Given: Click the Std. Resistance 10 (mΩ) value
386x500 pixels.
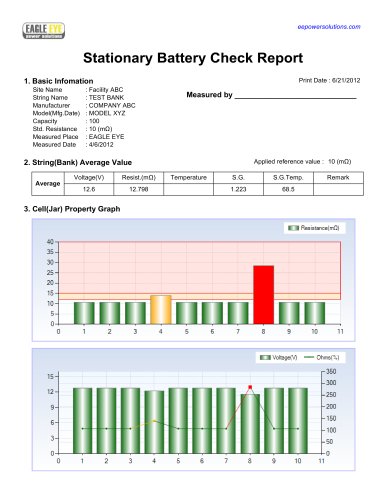Looking at the screenshot, I should click(100, 129).
